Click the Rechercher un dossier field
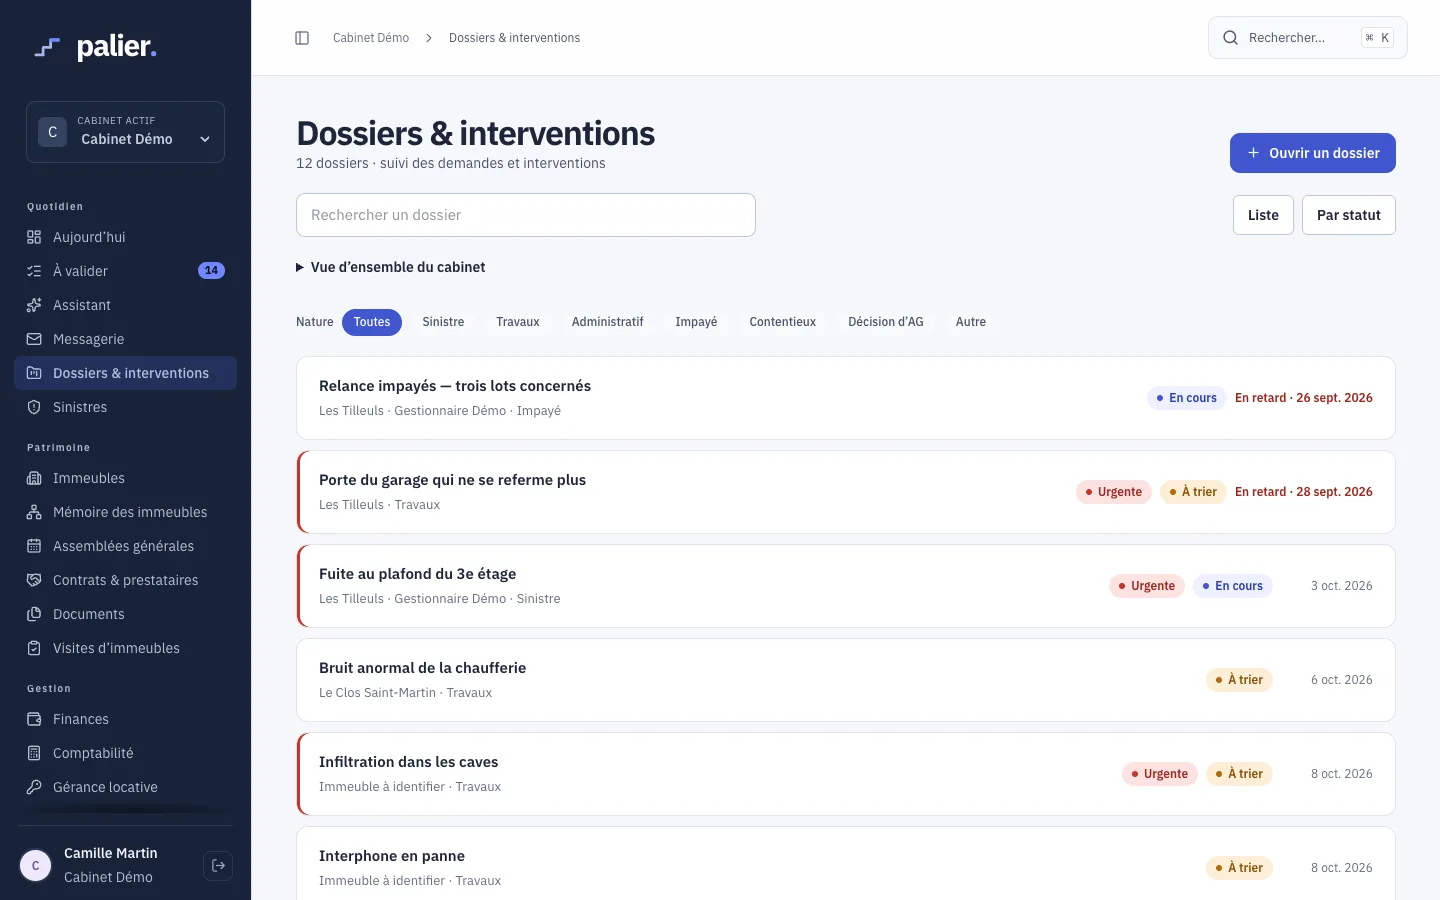The image size is (1440, 900). (526, 215)
